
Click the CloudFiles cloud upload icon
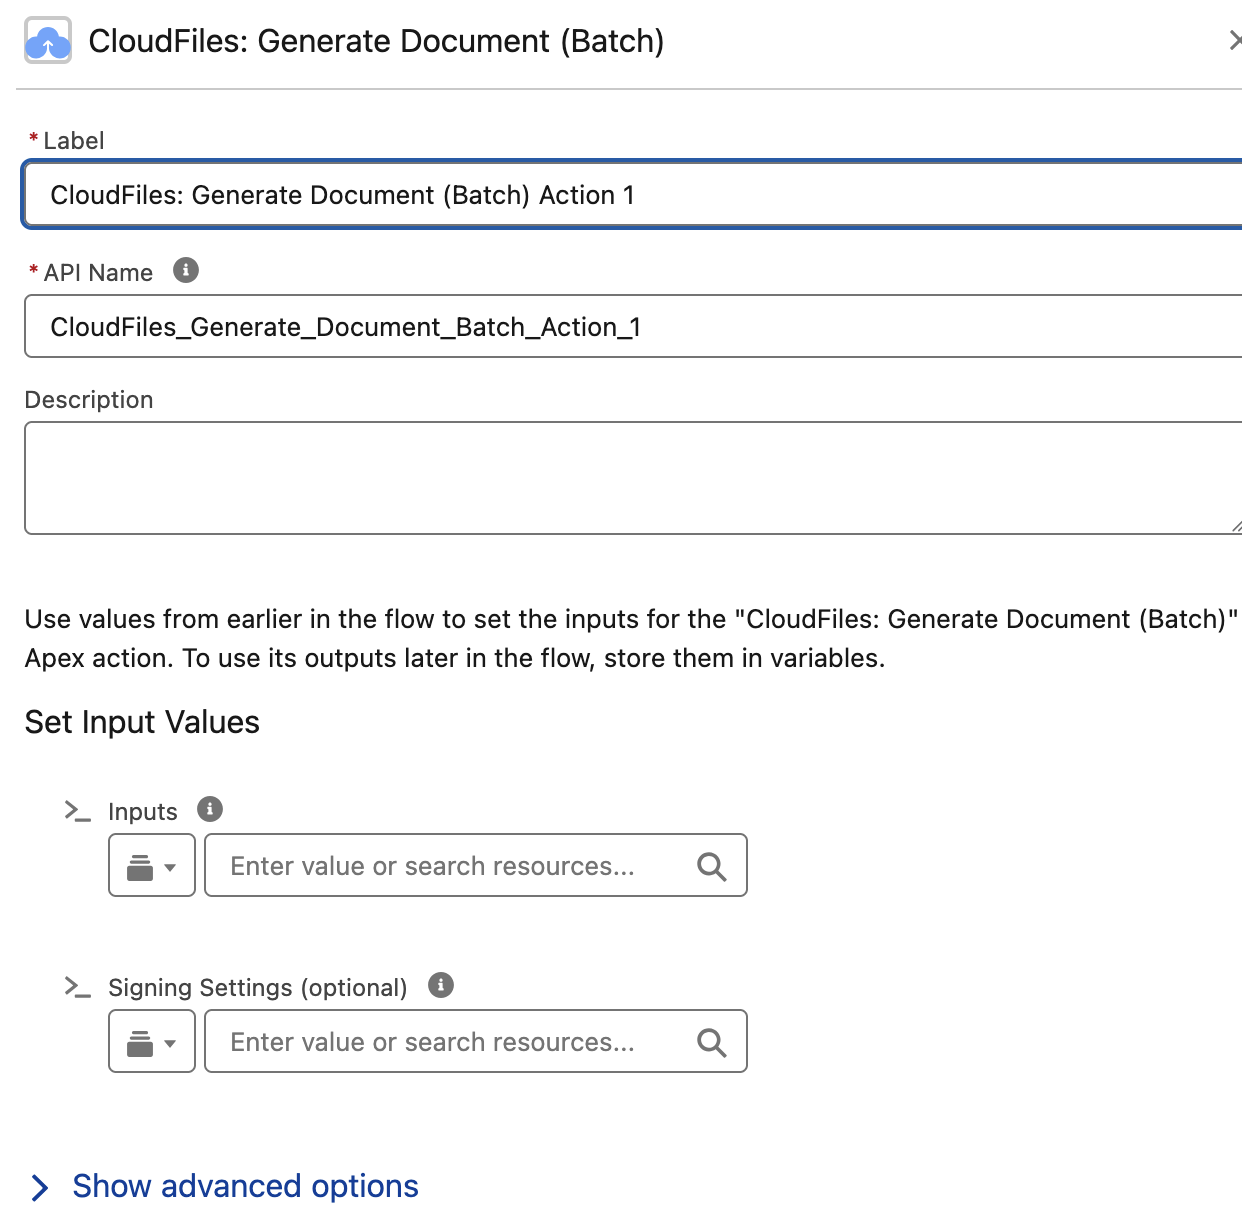(x=48, y=41)
